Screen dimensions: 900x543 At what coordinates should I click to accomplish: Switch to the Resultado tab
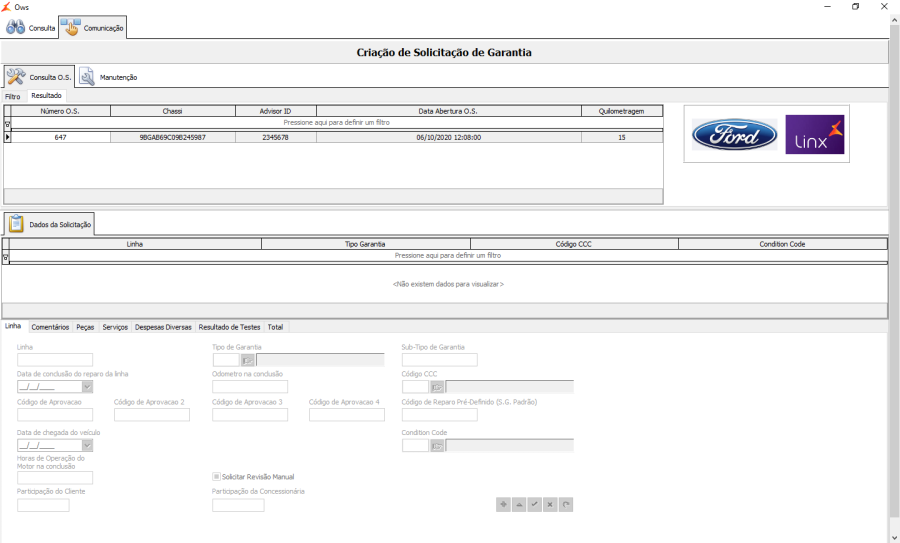click(x=46, y=95)
